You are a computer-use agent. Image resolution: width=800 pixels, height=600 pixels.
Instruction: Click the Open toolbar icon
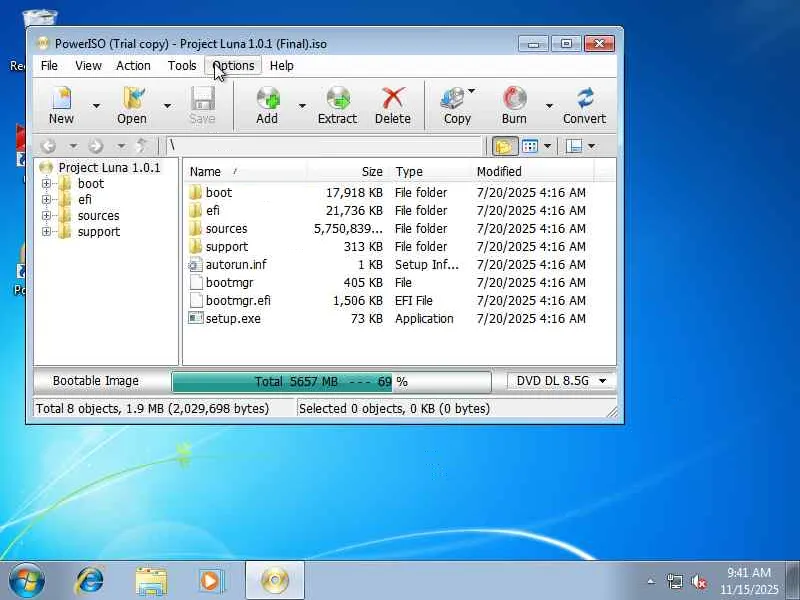click(x=133, y=98)
